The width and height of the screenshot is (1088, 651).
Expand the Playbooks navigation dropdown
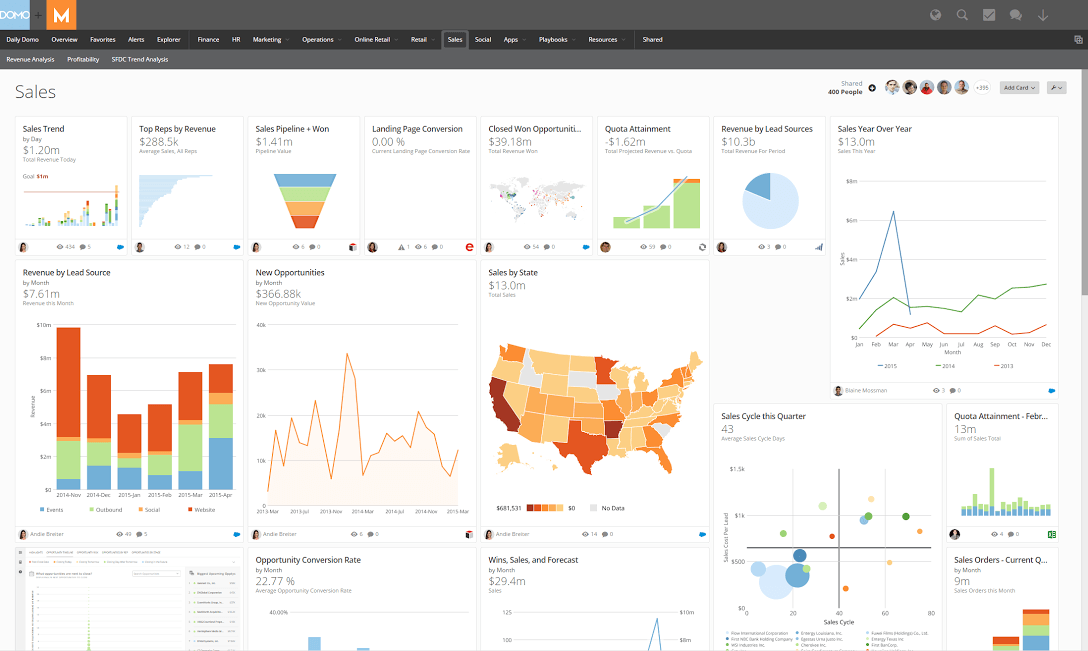(554, 39)
